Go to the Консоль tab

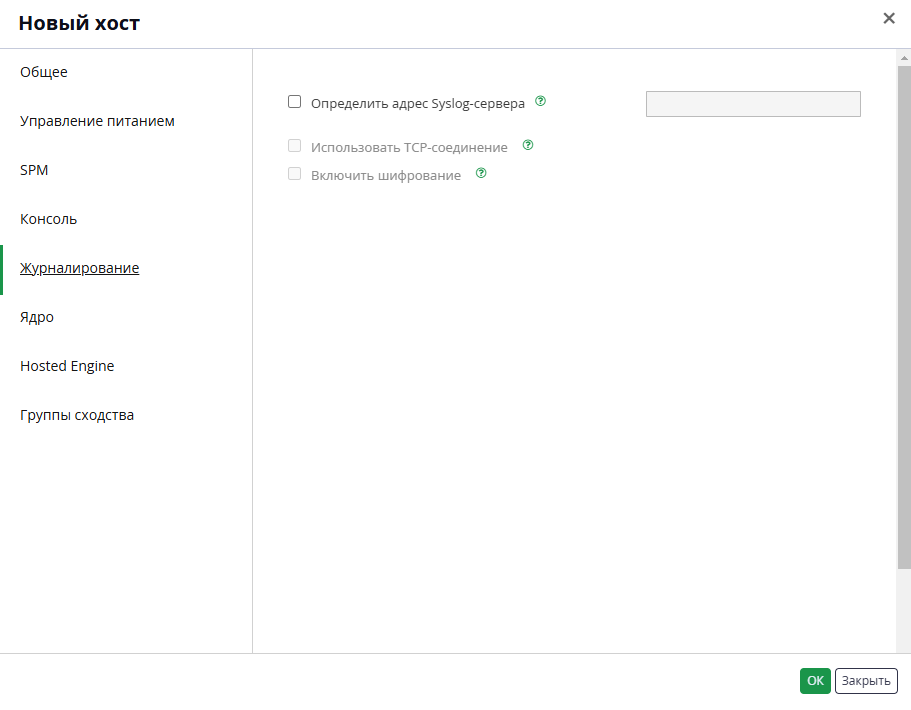[49, 219]
